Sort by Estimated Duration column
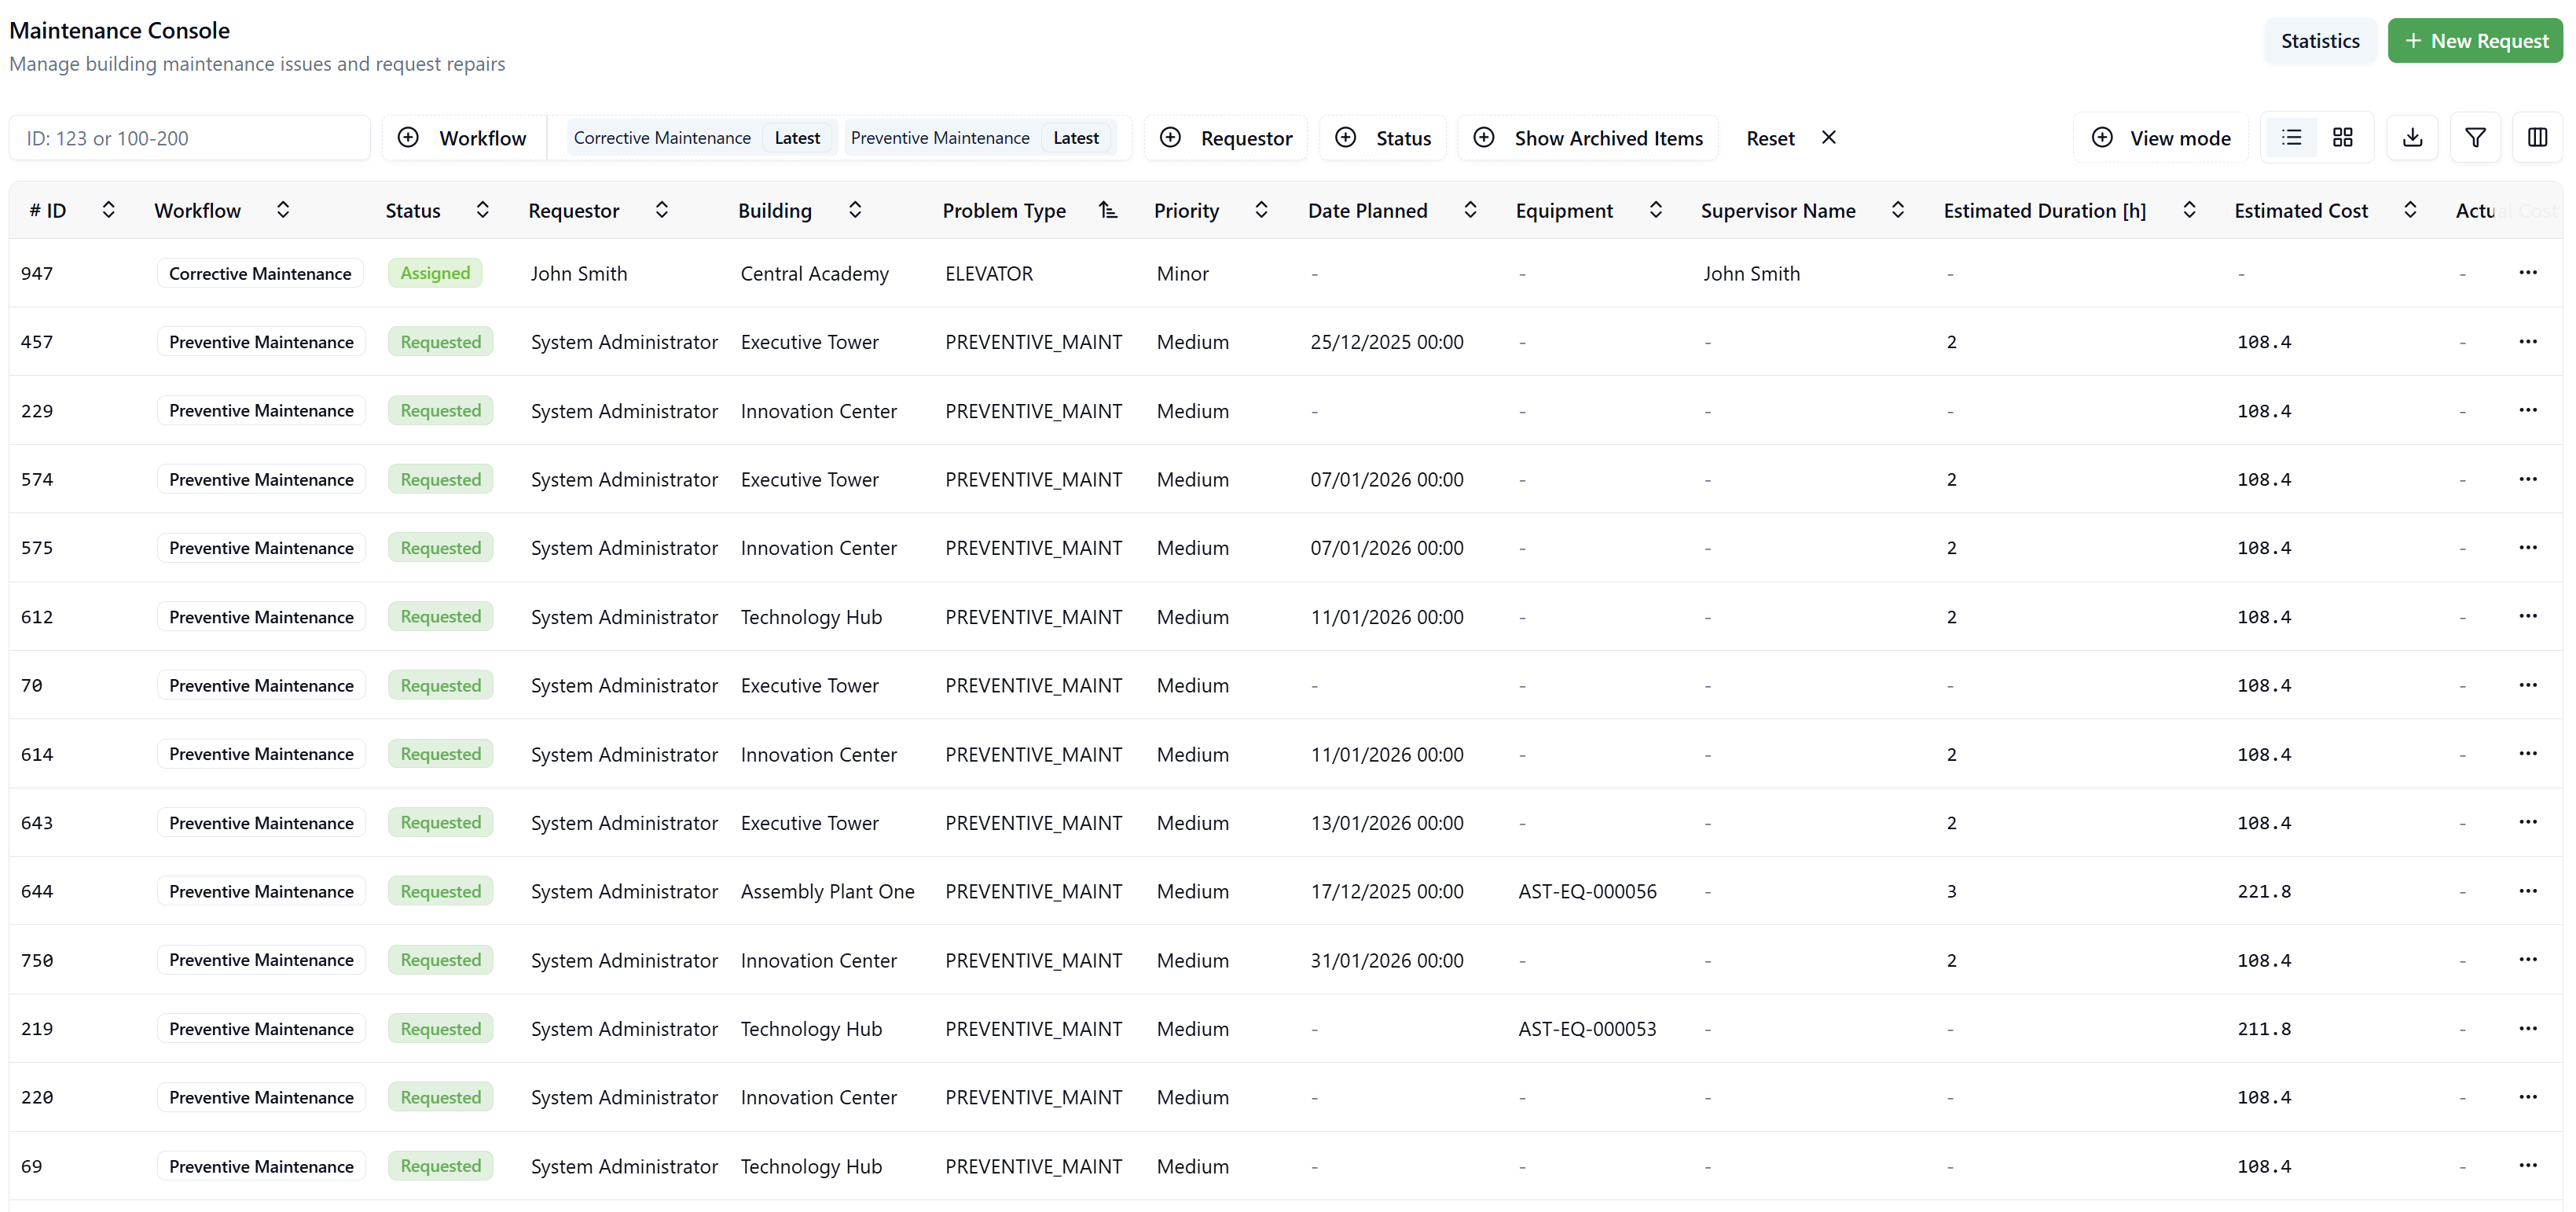Viewport: 2576px width, 1212px height. [2189, 210]
